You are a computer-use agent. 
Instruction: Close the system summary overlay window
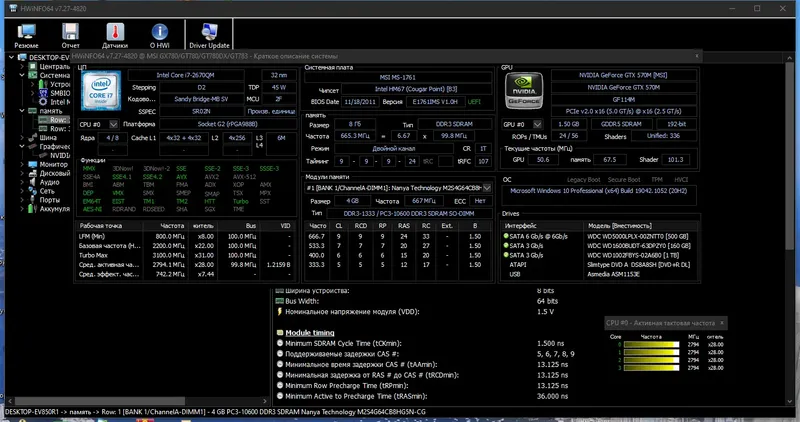pyautogui.click(x=696, y=56)
